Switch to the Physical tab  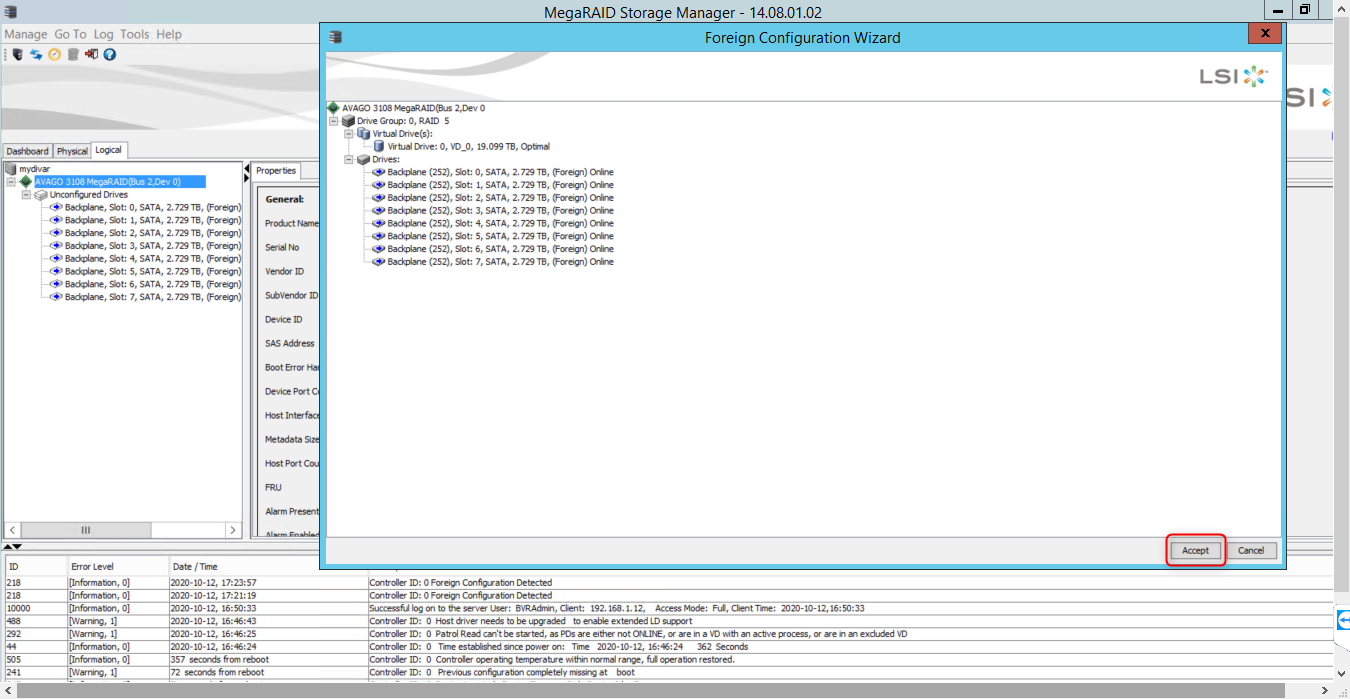coord(72,151)
